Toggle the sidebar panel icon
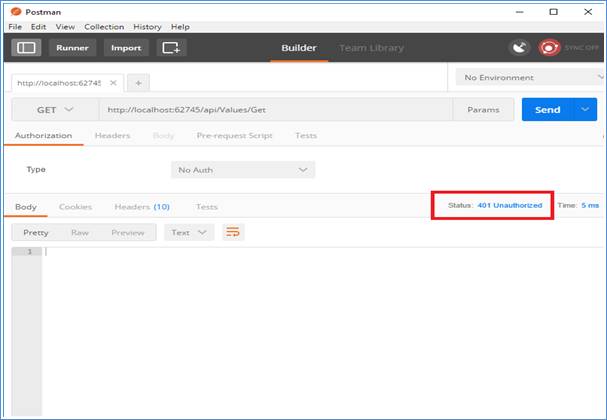 pyautogui.click(x=26, y=48)
